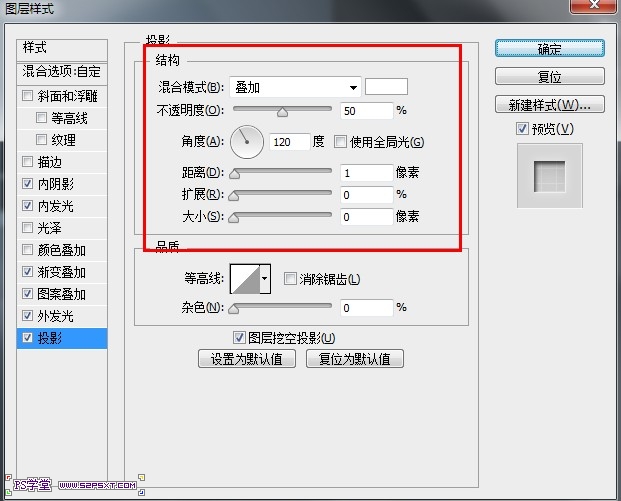Click the shadow color swatch
Viewport: 621px width, 501px height.
pos(387,87)
